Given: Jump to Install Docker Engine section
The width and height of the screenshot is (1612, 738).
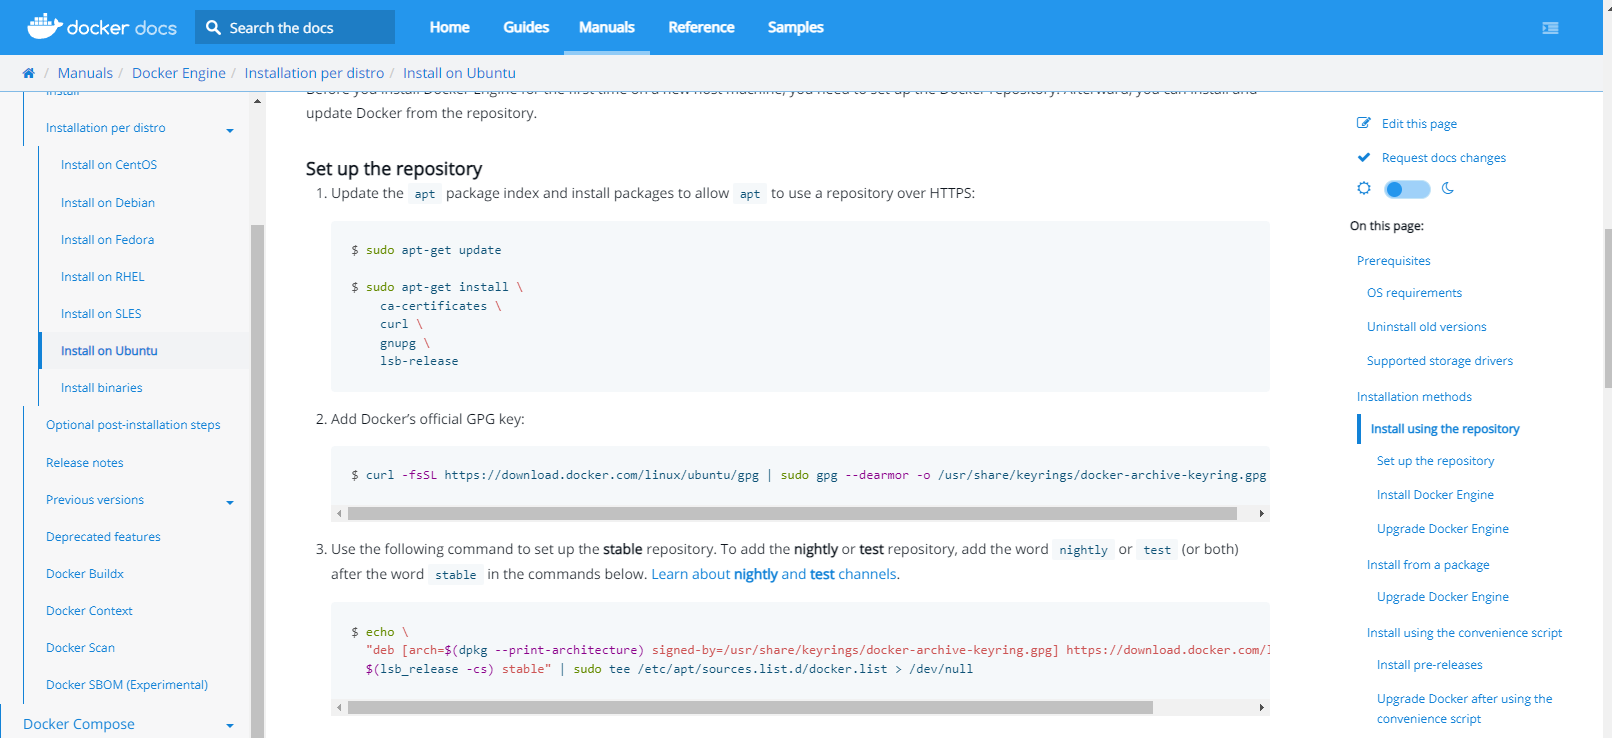Looking at the screenshot, I should click(1435, 495).
